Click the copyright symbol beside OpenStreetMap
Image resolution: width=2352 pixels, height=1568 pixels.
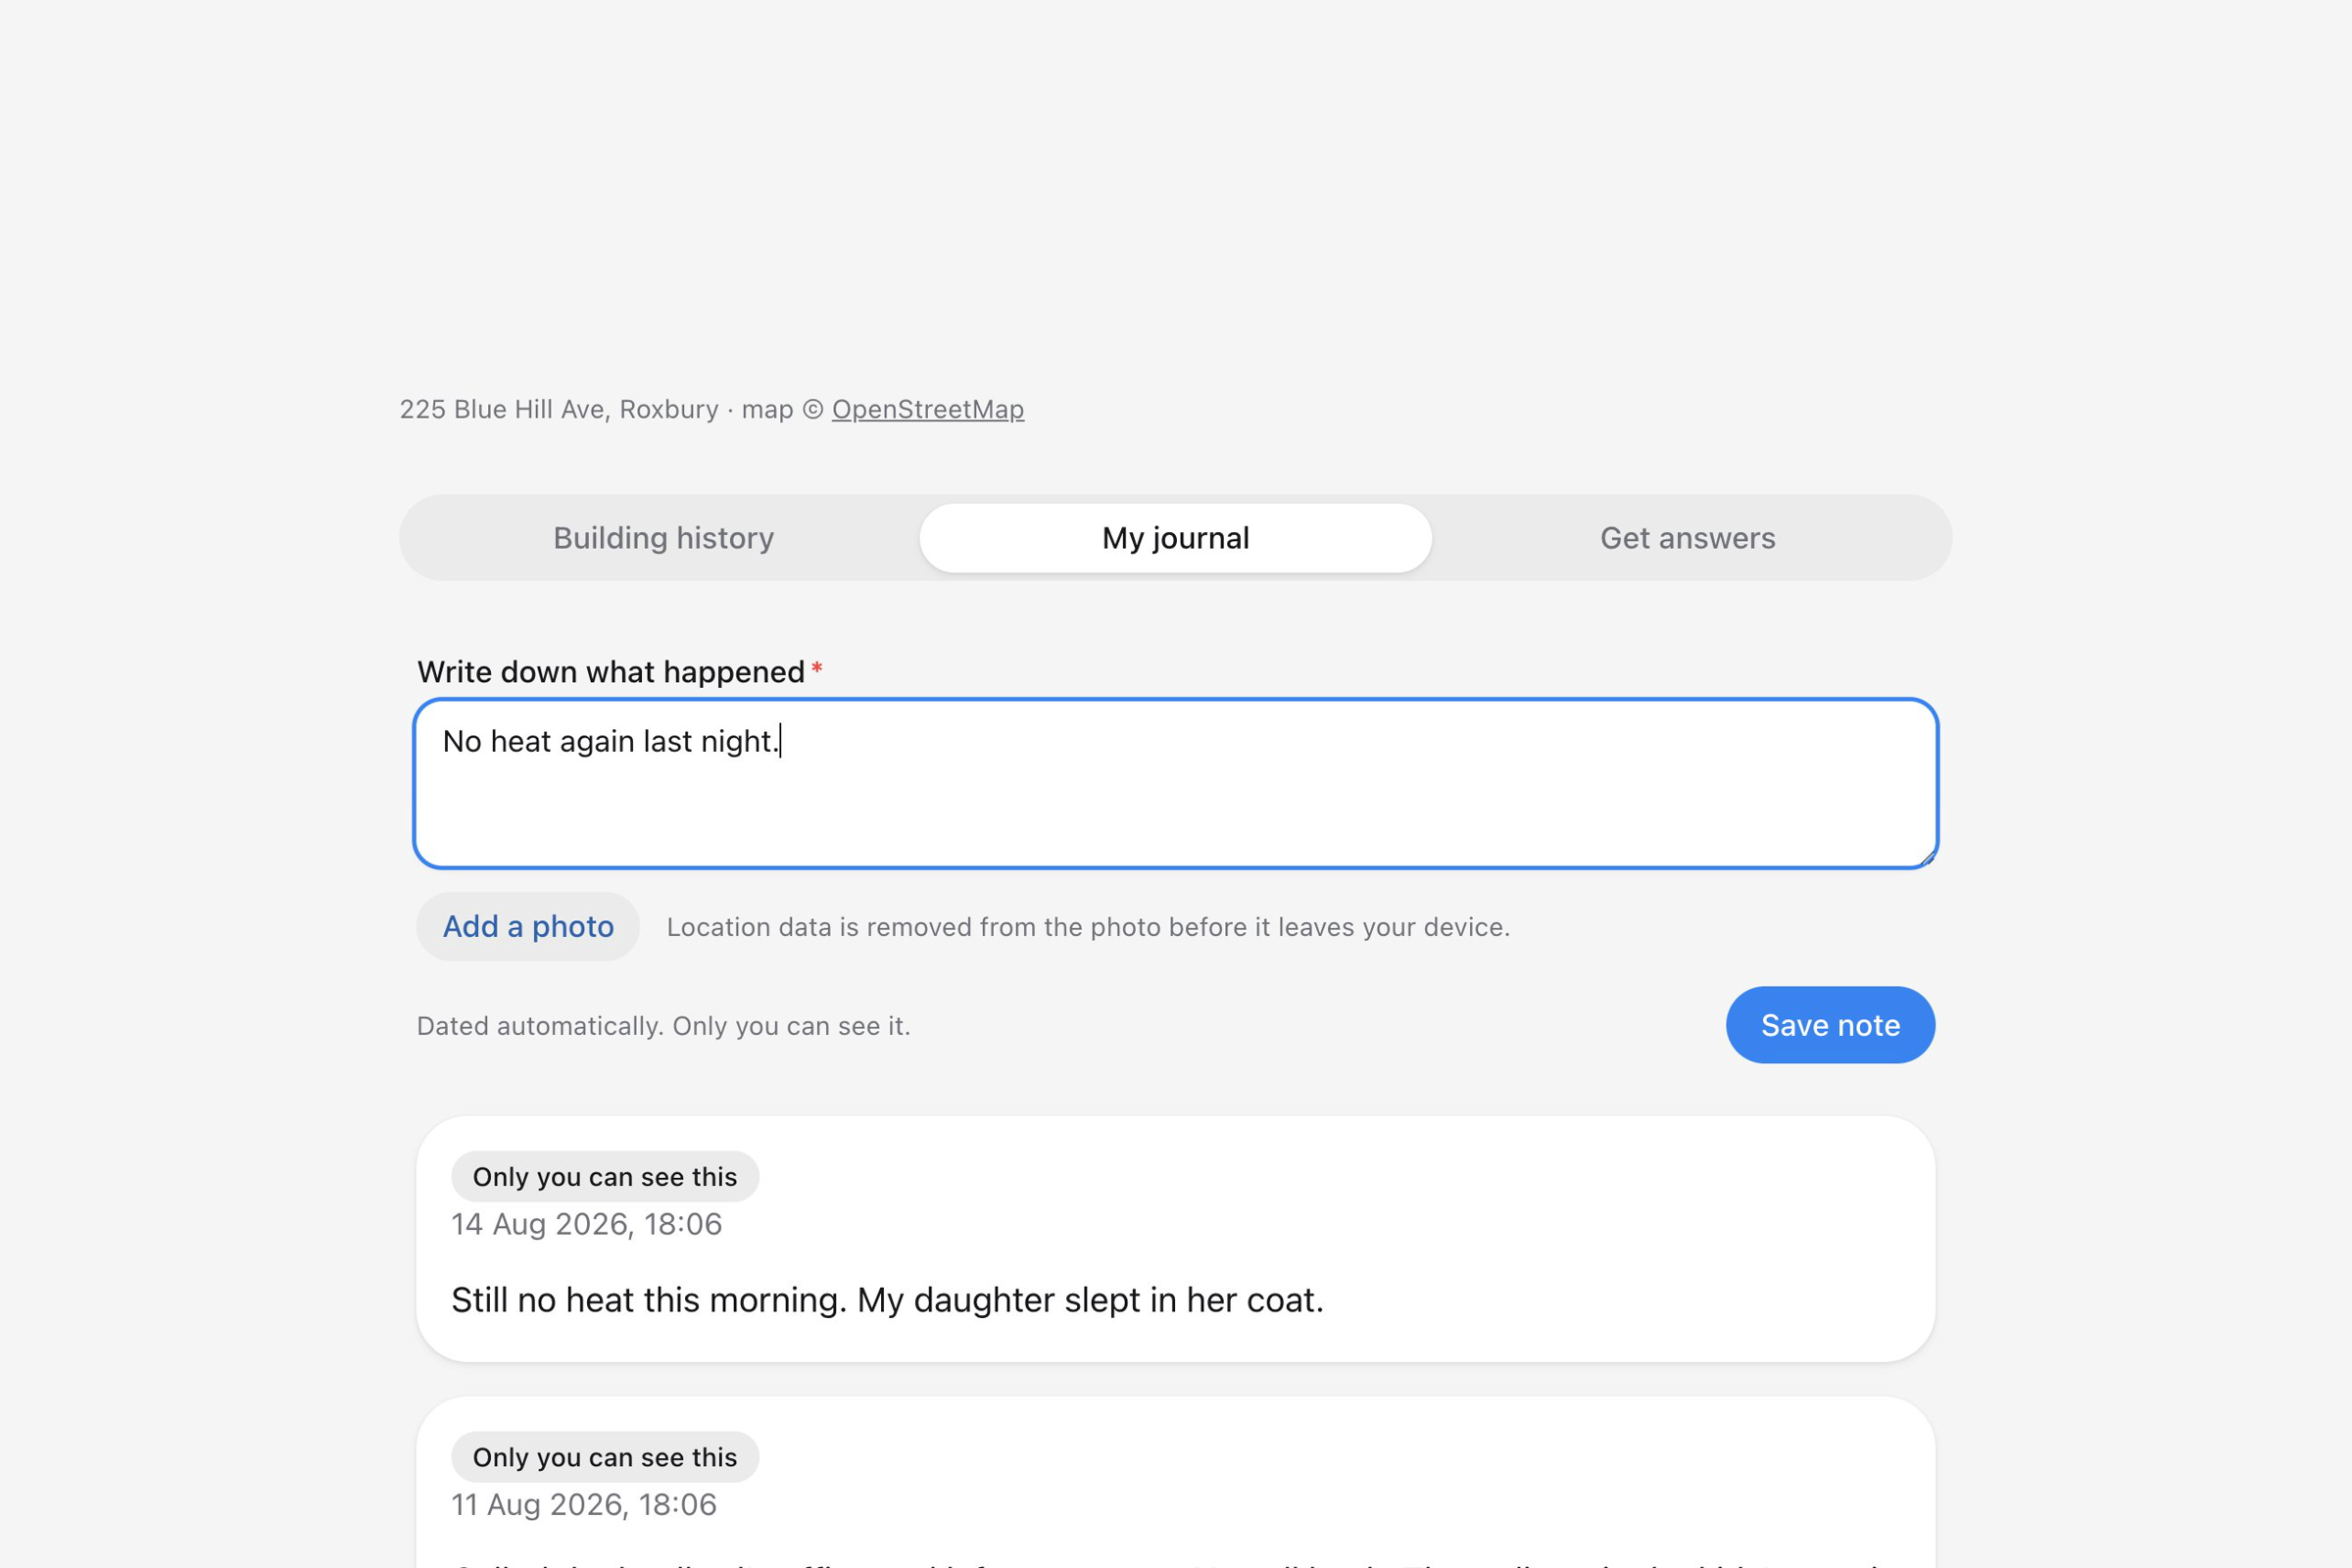[813, 409]
